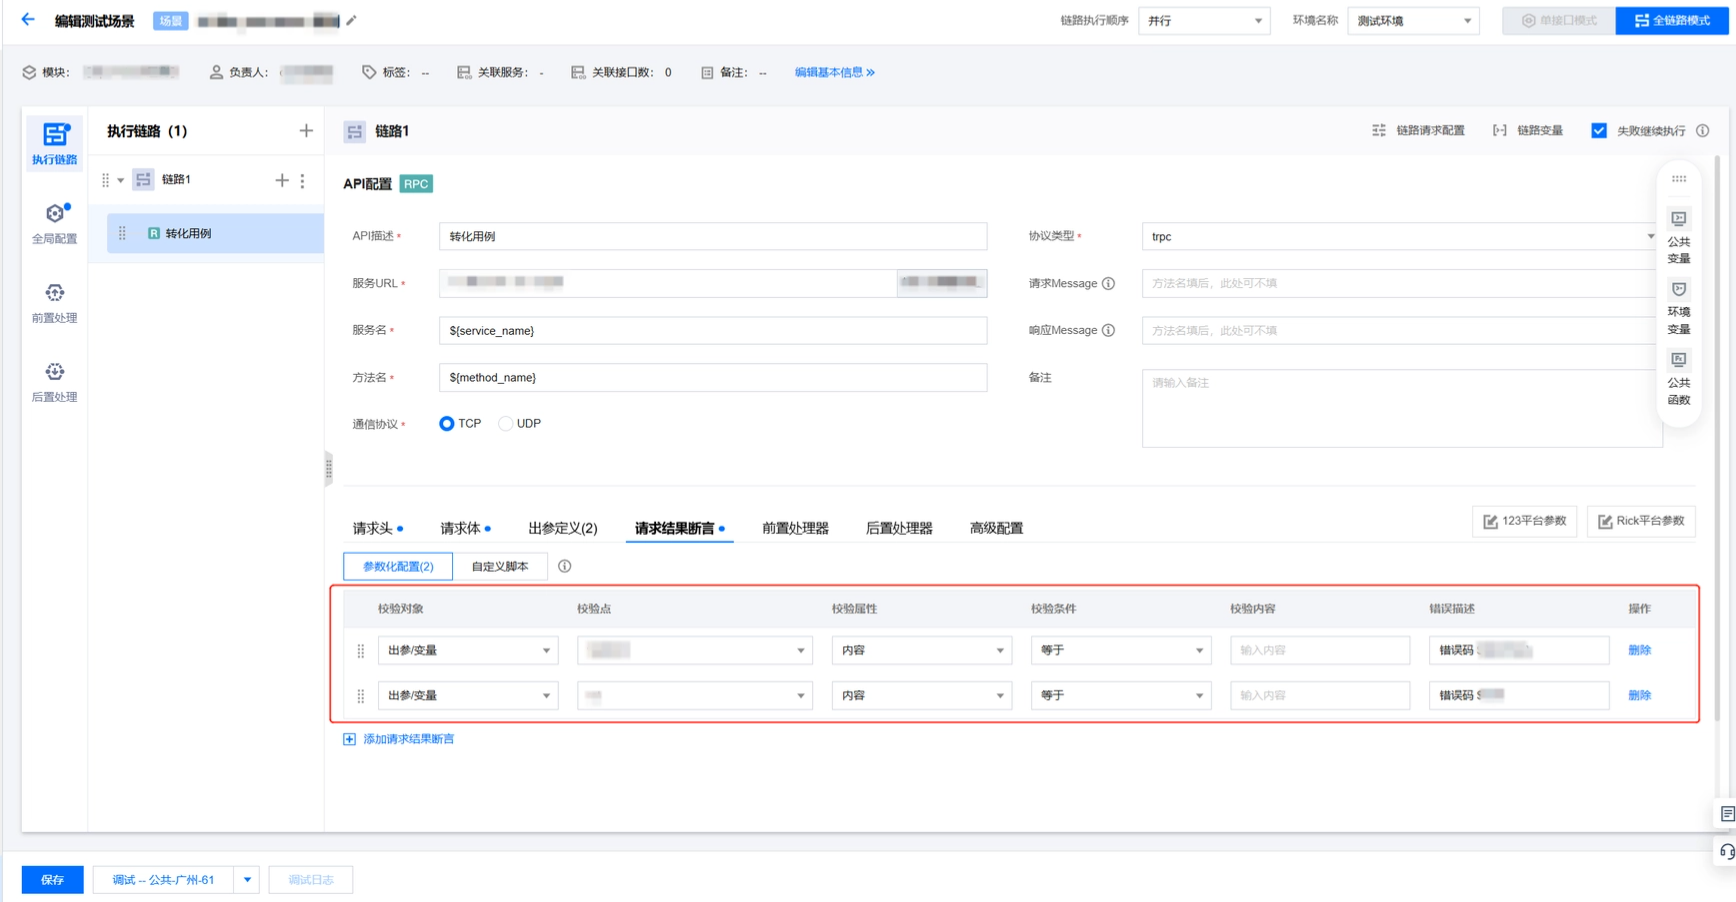Image resolution: width=1736 pixels, height=902 pixels.
Task: Open 公共变量 in the floating panel
Action: click(x=1679, y=237)
